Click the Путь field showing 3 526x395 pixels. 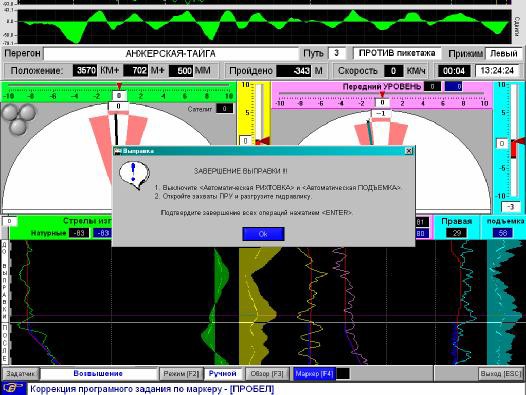336,53
